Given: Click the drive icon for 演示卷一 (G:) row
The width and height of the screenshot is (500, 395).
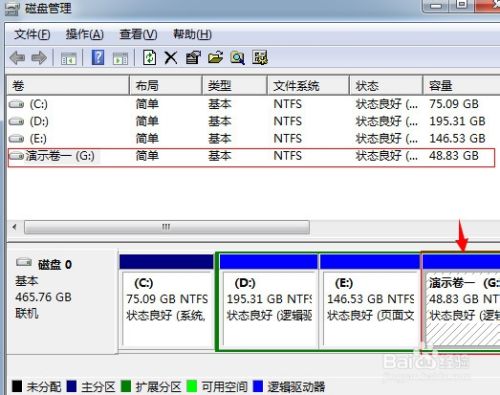Looking at the screenshot, I should click(16, 156).
